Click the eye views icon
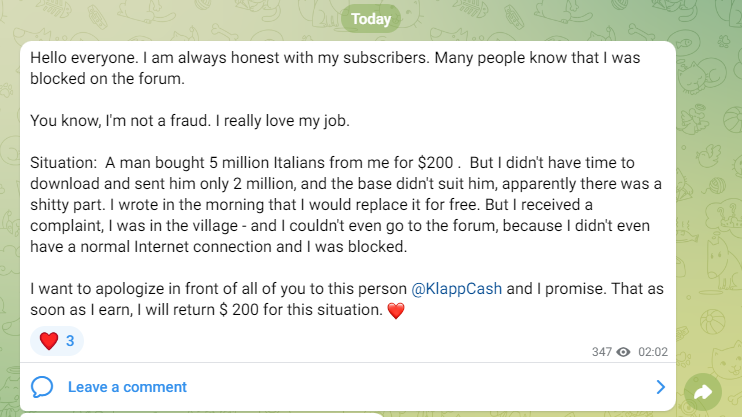This screenshot has height=417, width=742. point(624,352)
